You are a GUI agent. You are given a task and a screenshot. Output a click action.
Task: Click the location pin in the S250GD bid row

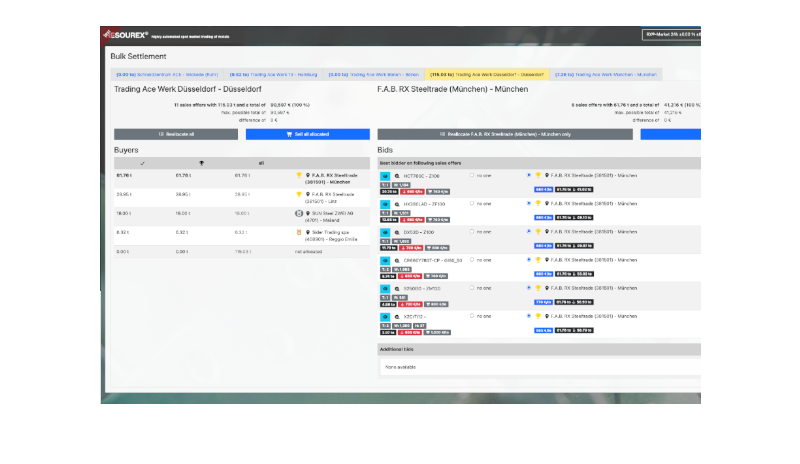[546, 288]
